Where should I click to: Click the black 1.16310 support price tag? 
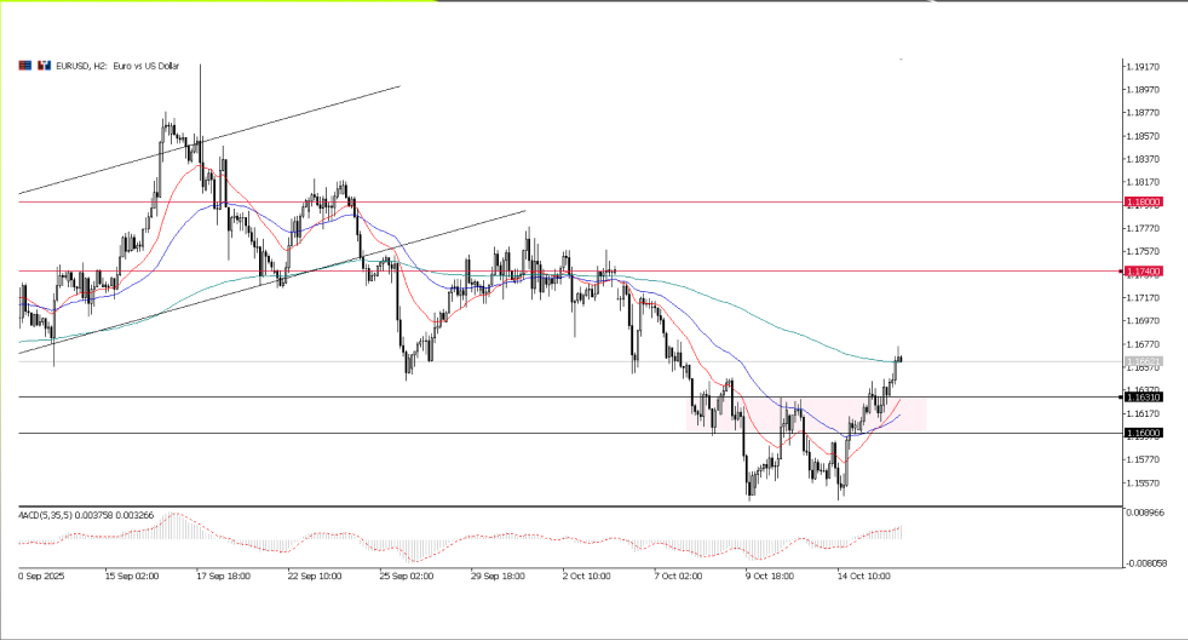[1143, 397]
